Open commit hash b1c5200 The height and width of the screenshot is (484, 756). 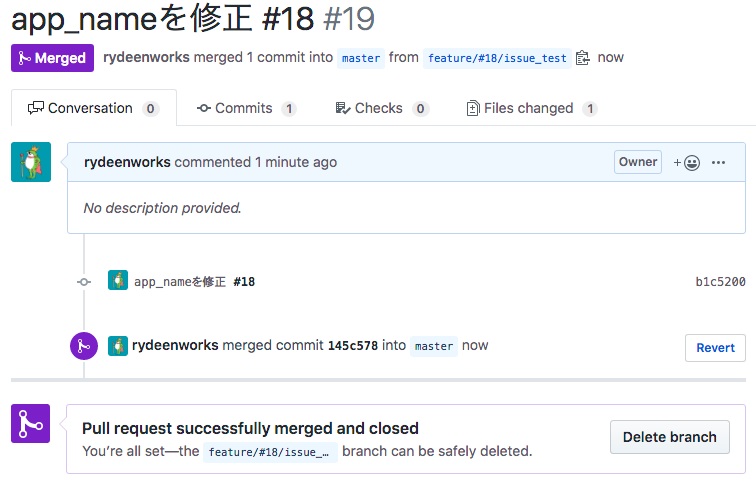click(x=720, y=282)
